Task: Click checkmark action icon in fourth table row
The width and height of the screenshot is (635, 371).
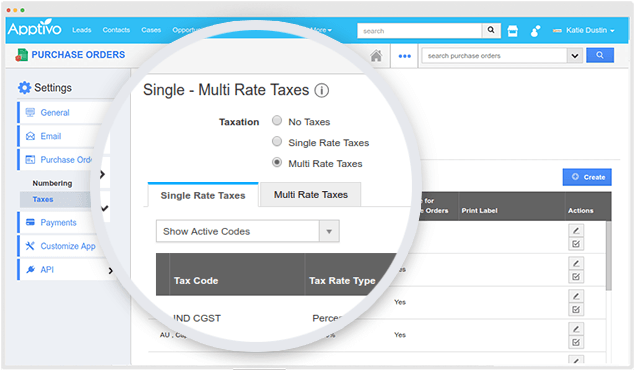Action: click(576, 342)
